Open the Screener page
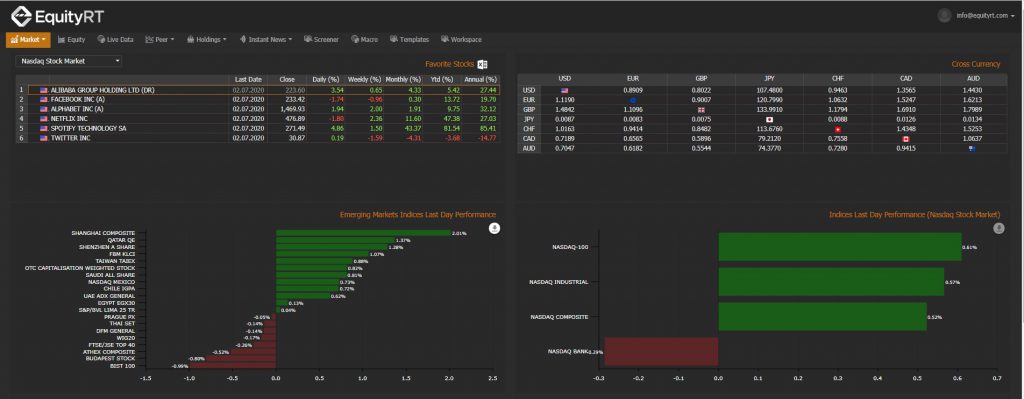Screen dimensions: 1024x399 (x=321, y=40)
